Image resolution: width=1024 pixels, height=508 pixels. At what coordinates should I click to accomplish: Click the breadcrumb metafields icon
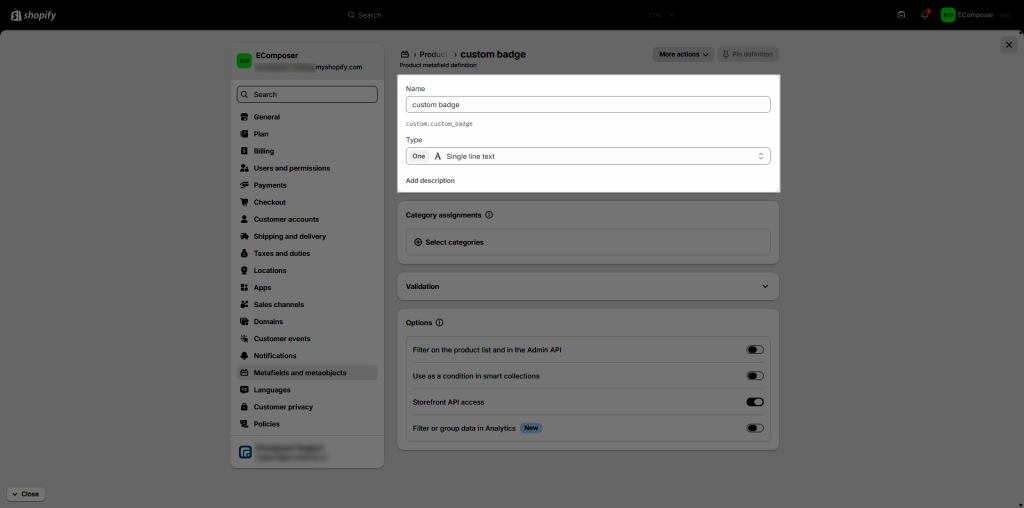click(405, 55)
